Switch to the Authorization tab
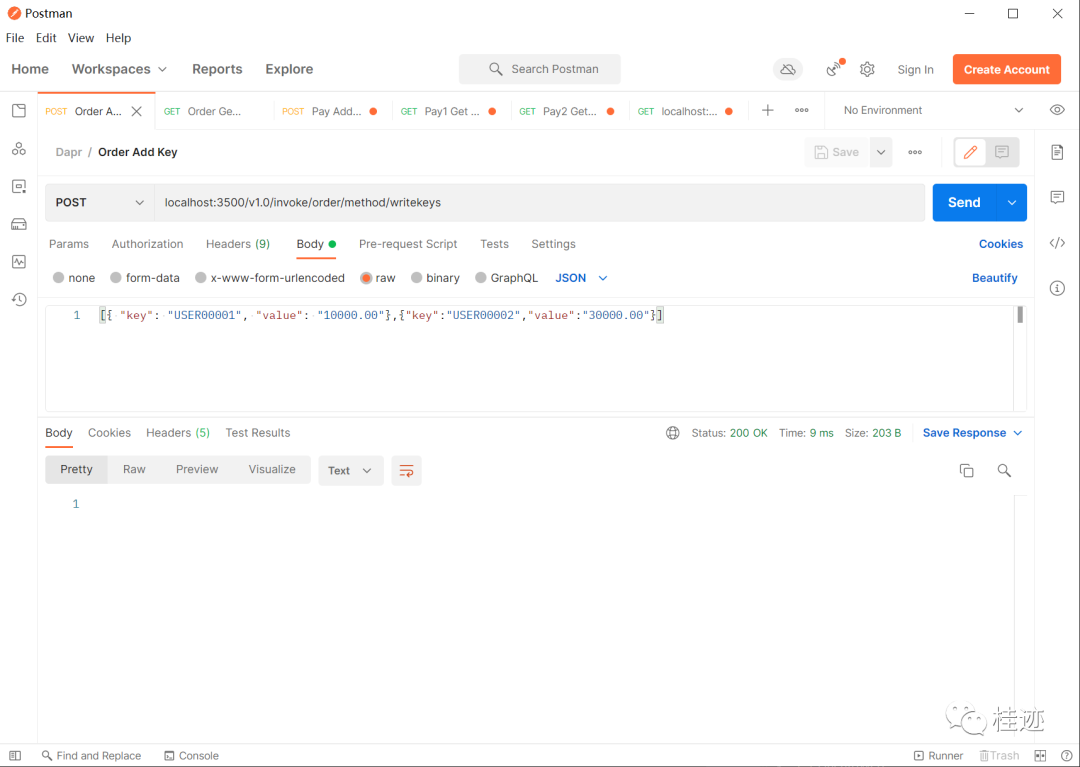 147,244
